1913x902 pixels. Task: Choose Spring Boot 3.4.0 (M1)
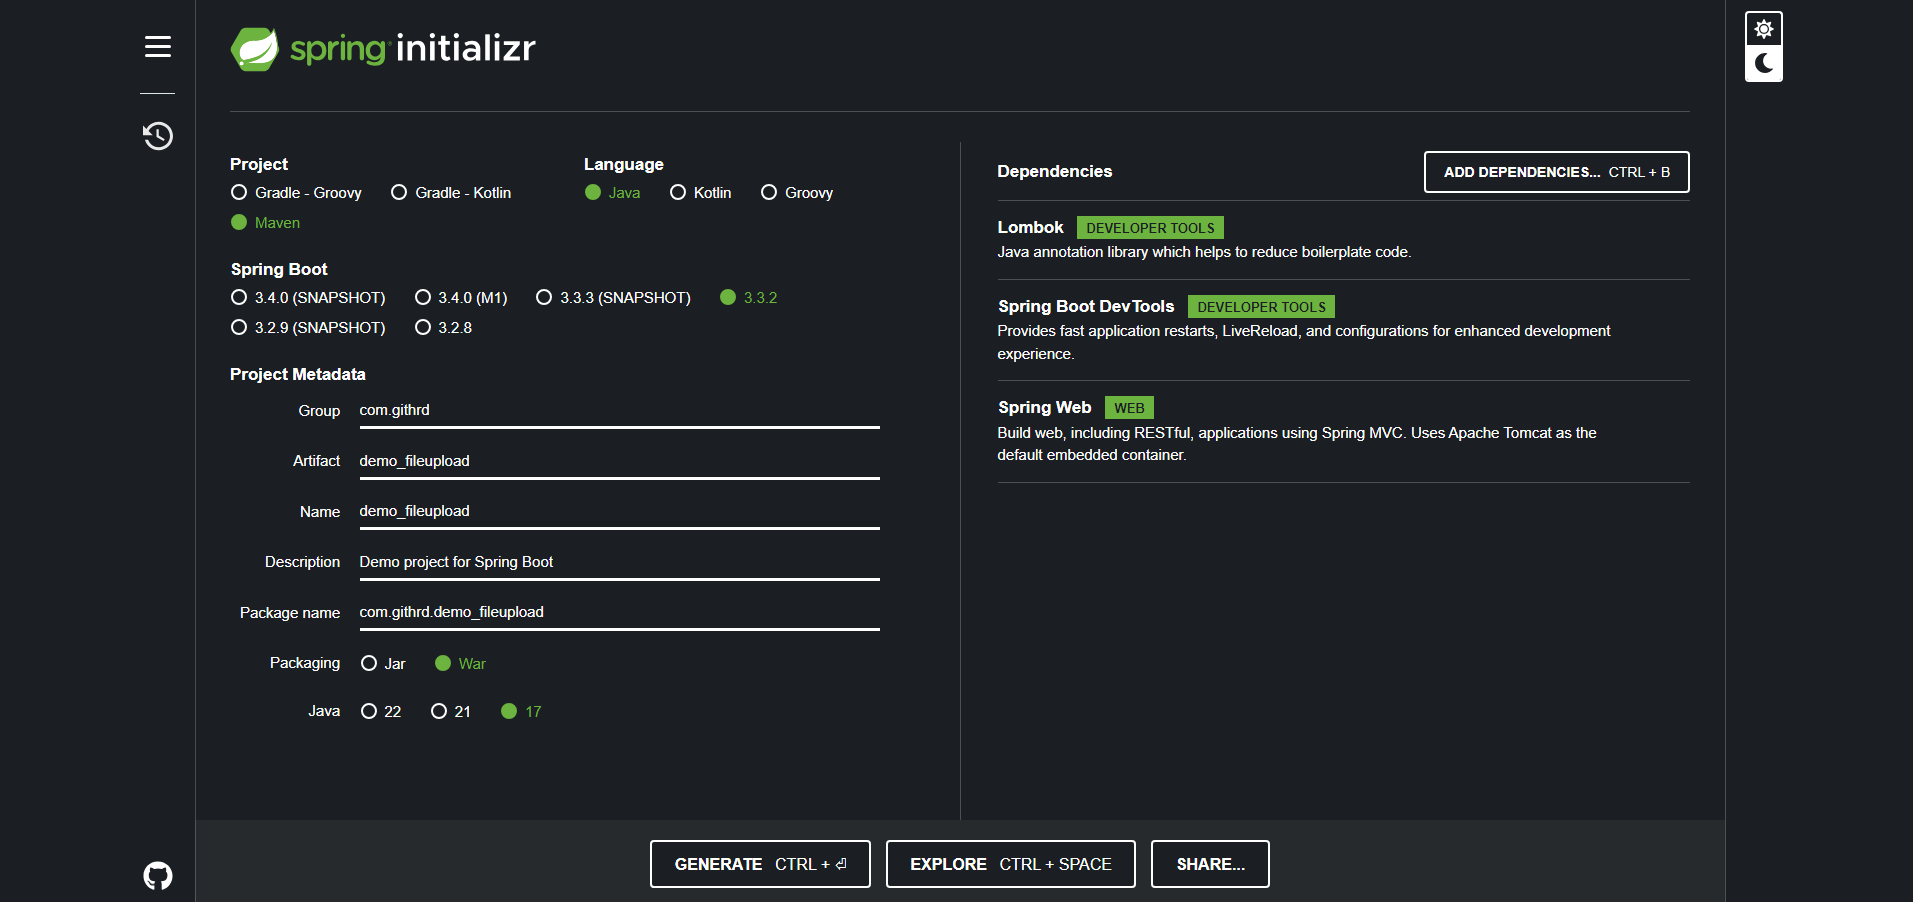point(461,297)
